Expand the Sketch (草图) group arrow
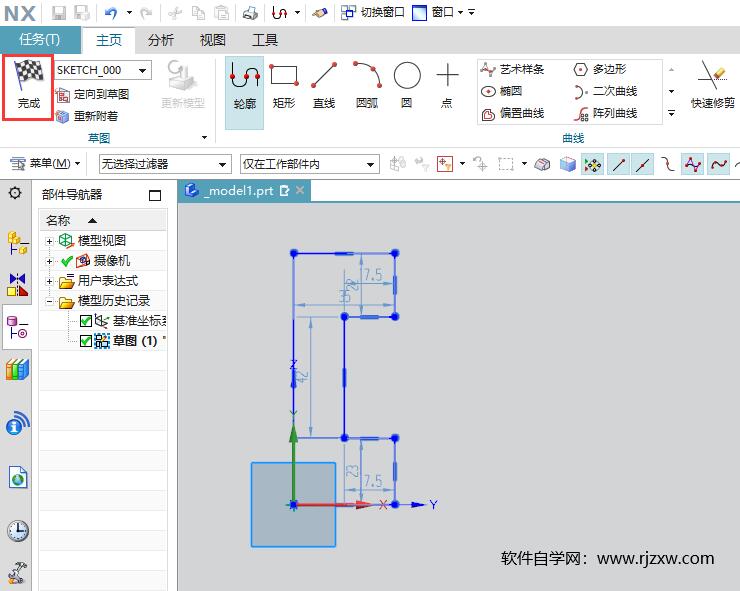 [x=204, y=138]
